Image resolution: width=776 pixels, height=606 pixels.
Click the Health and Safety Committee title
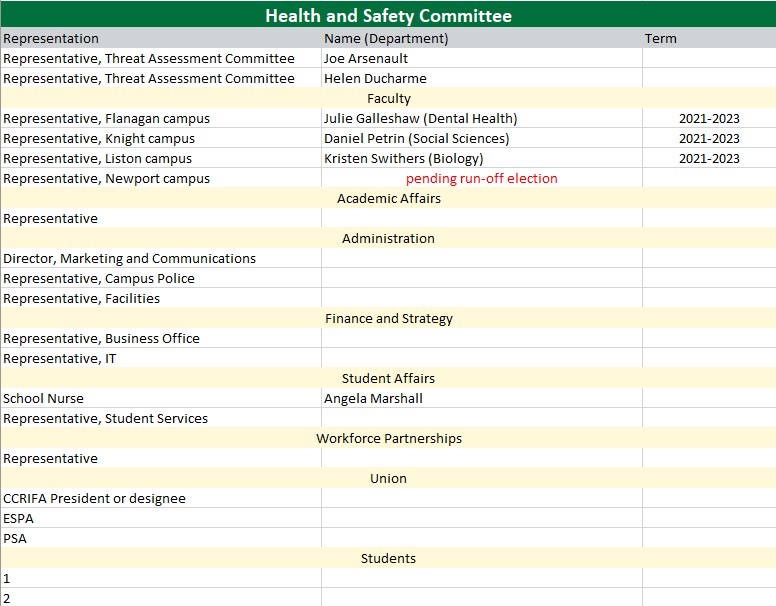388,15
